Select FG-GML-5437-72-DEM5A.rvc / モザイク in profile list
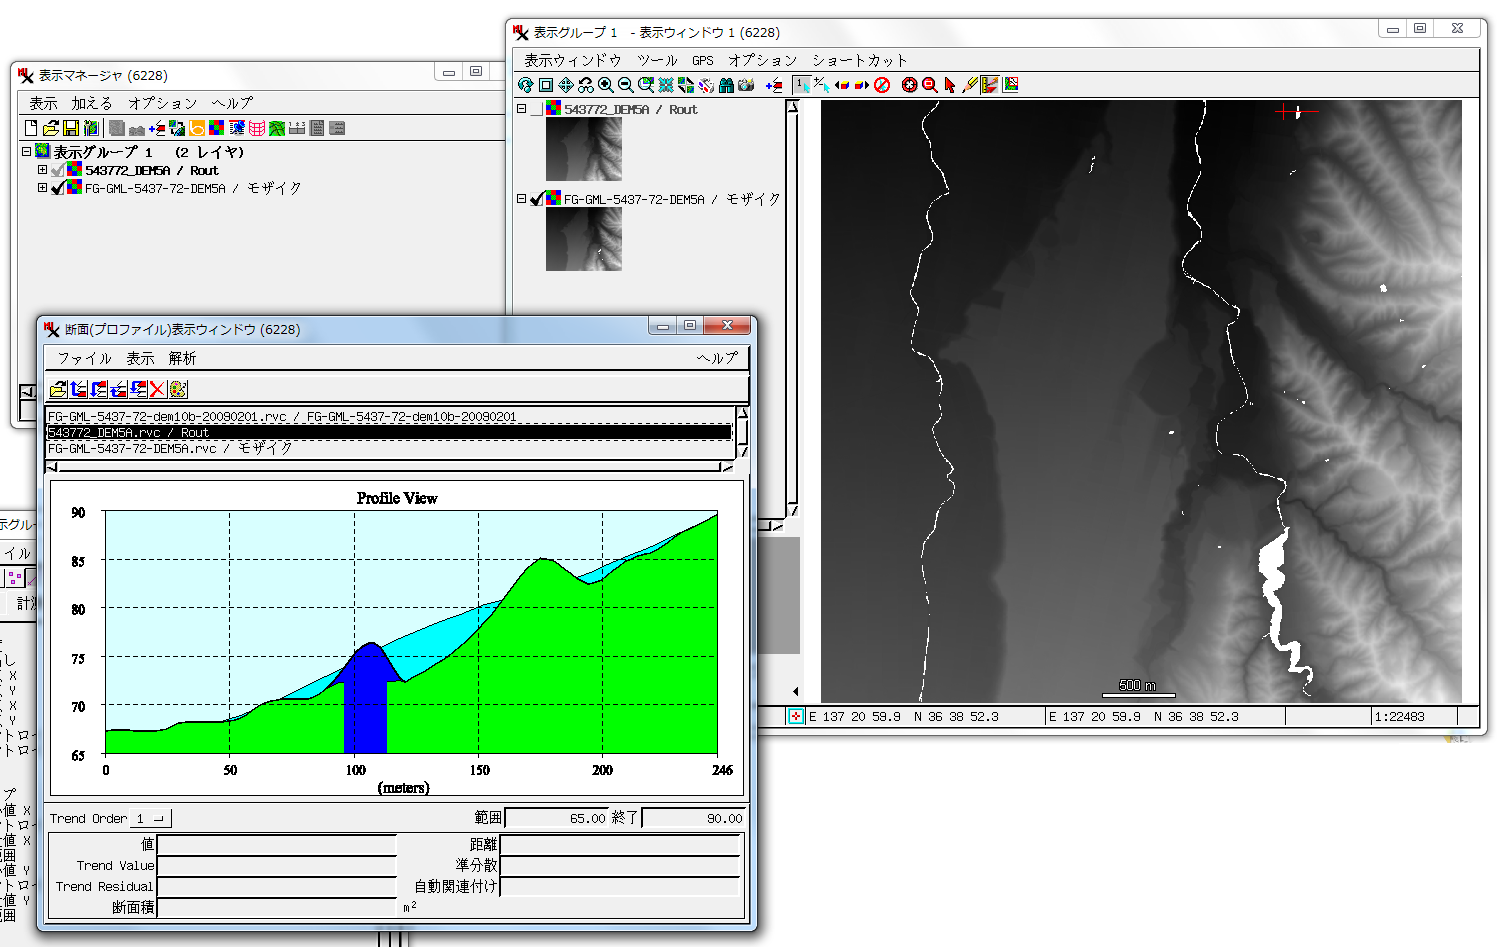Viewport: 1502px width, 947px height. click(389, 449)
